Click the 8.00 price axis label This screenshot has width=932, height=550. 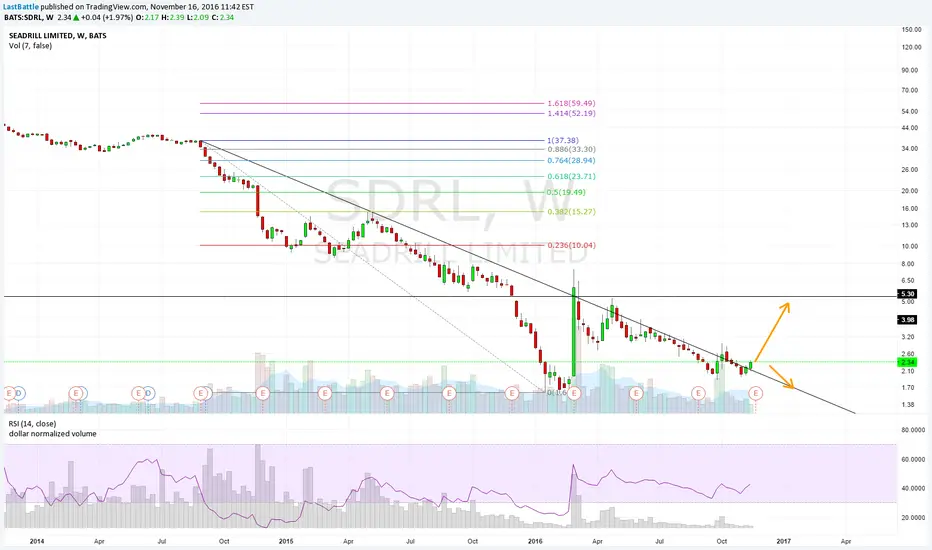pyautogui.click(x=908, y=264)
